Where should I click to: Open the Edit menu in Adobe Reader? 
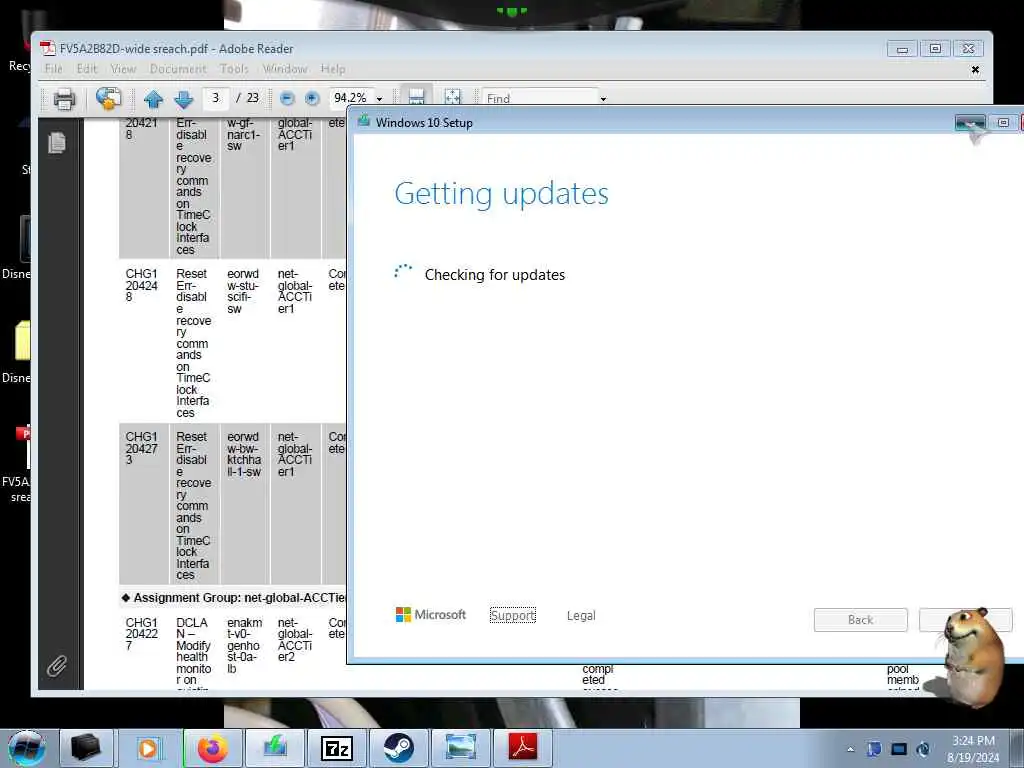click(86, 69)
